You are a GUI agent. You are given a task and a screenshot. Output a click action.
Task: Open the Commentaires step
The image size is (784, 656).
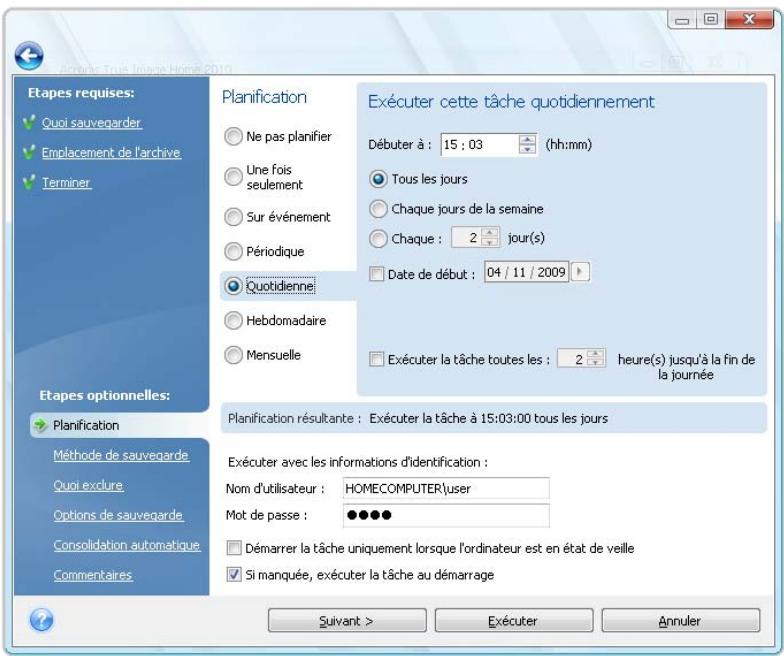click(x=92, y=575)
